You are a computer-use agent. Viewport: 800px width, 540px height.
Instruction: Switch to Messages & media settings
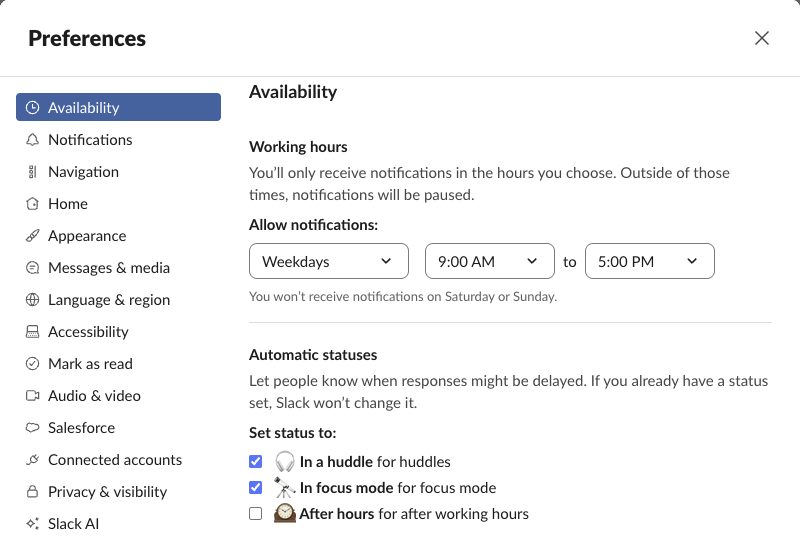tap(118, 267)
